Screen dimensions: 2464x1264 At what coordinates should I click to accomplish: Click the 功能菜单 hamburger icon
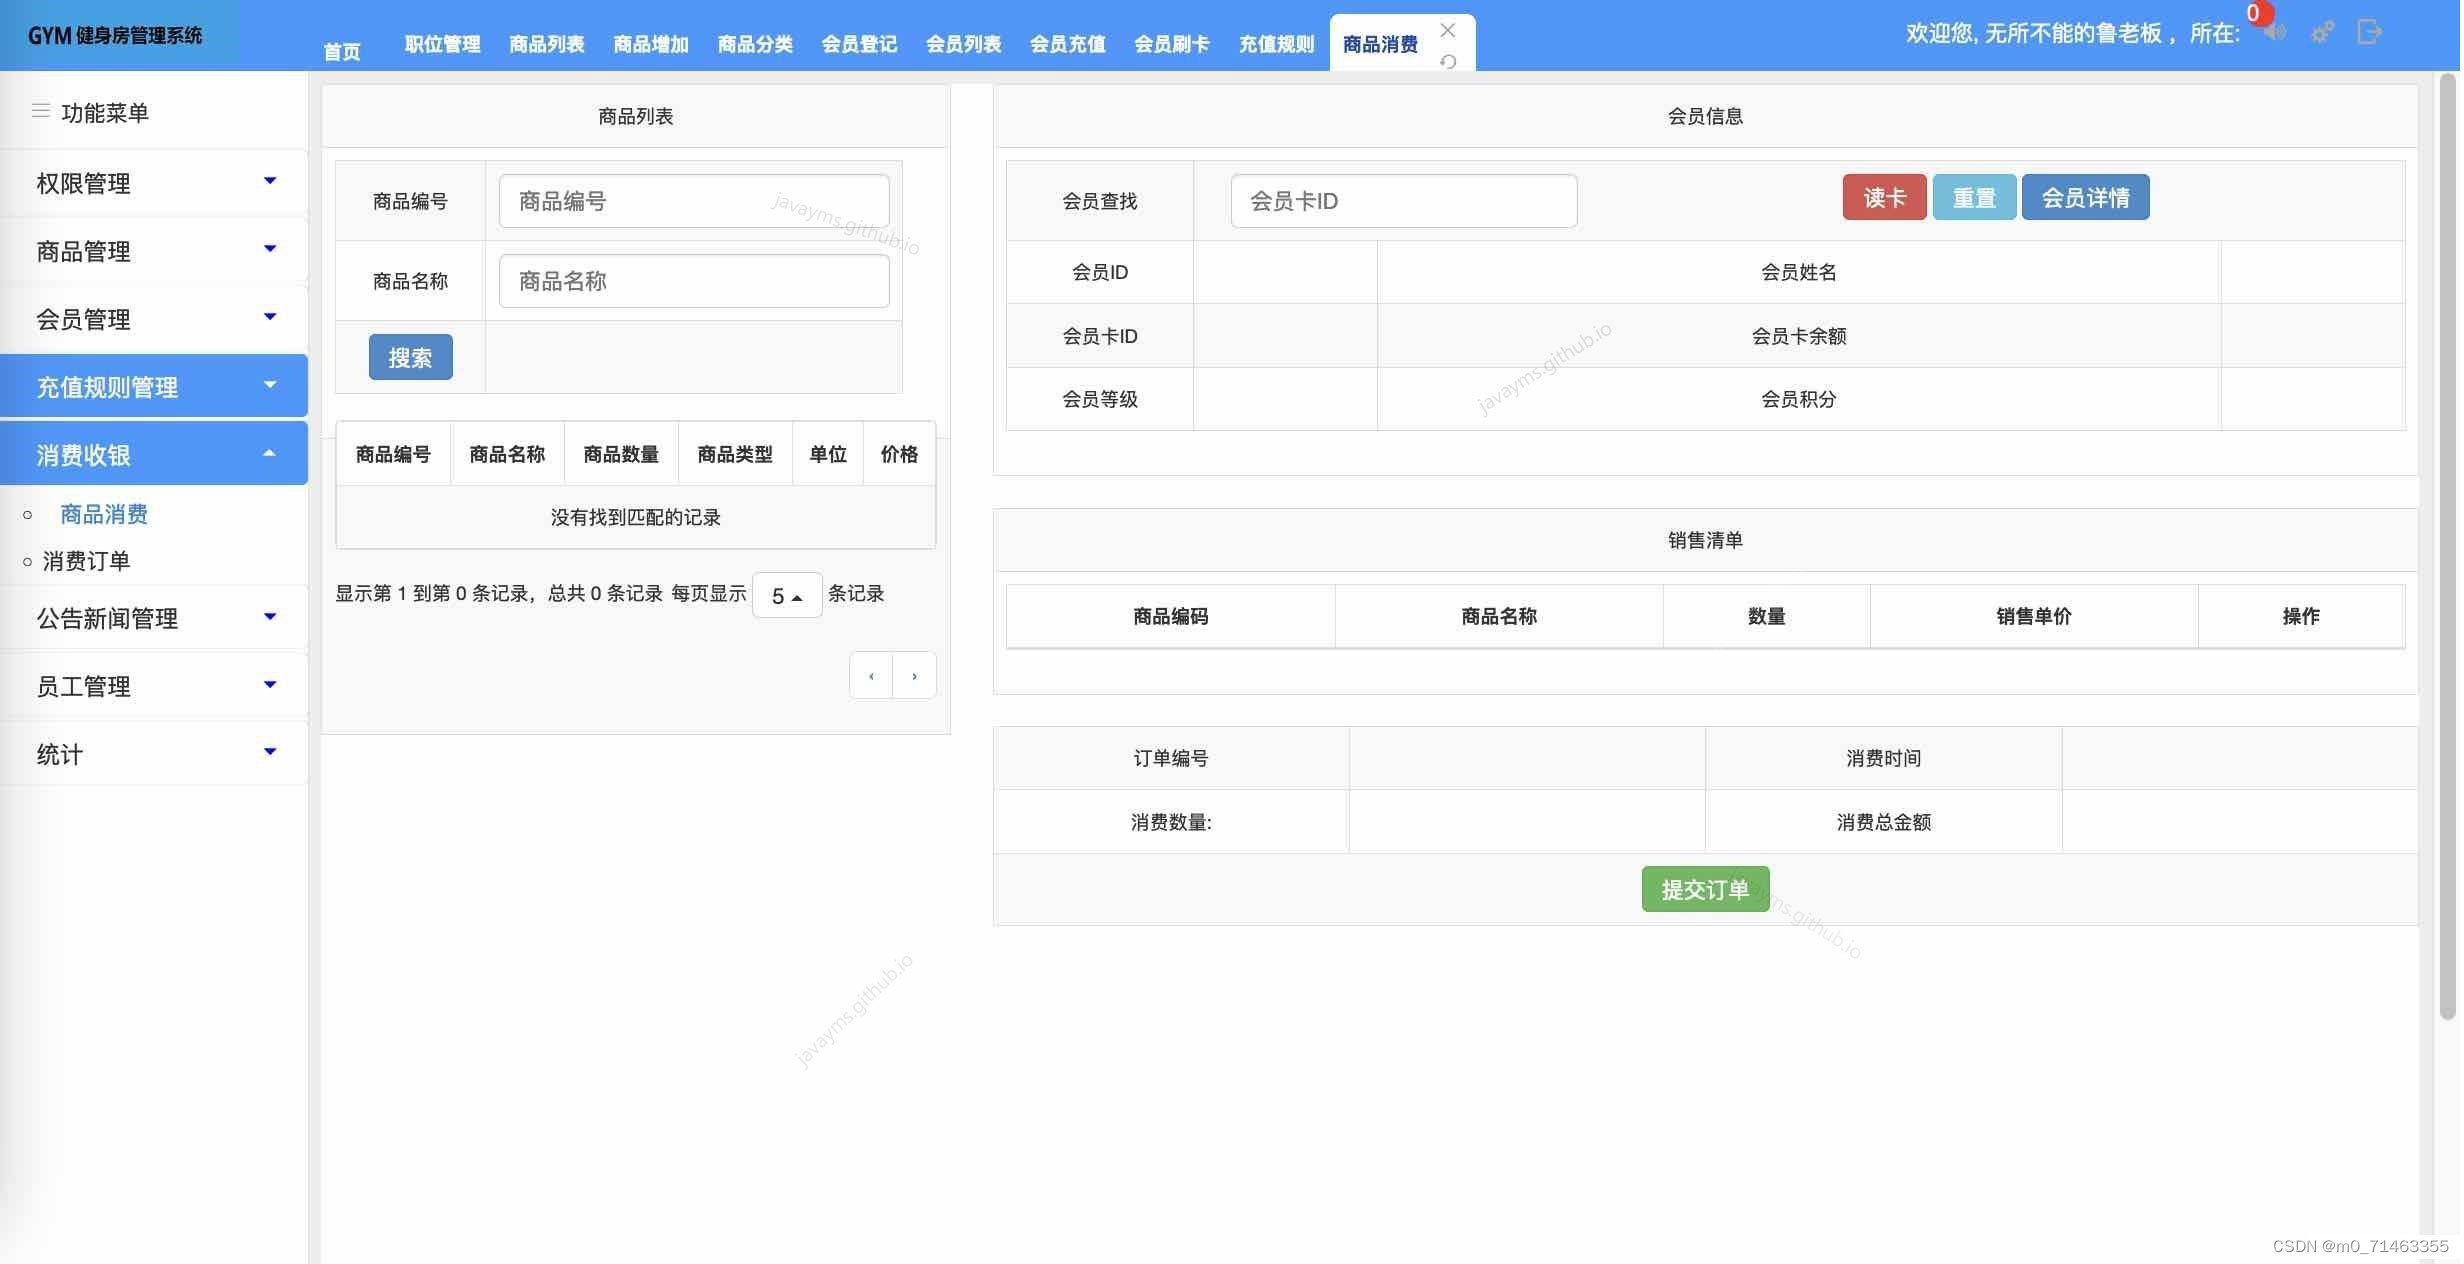tap(41, 111)
